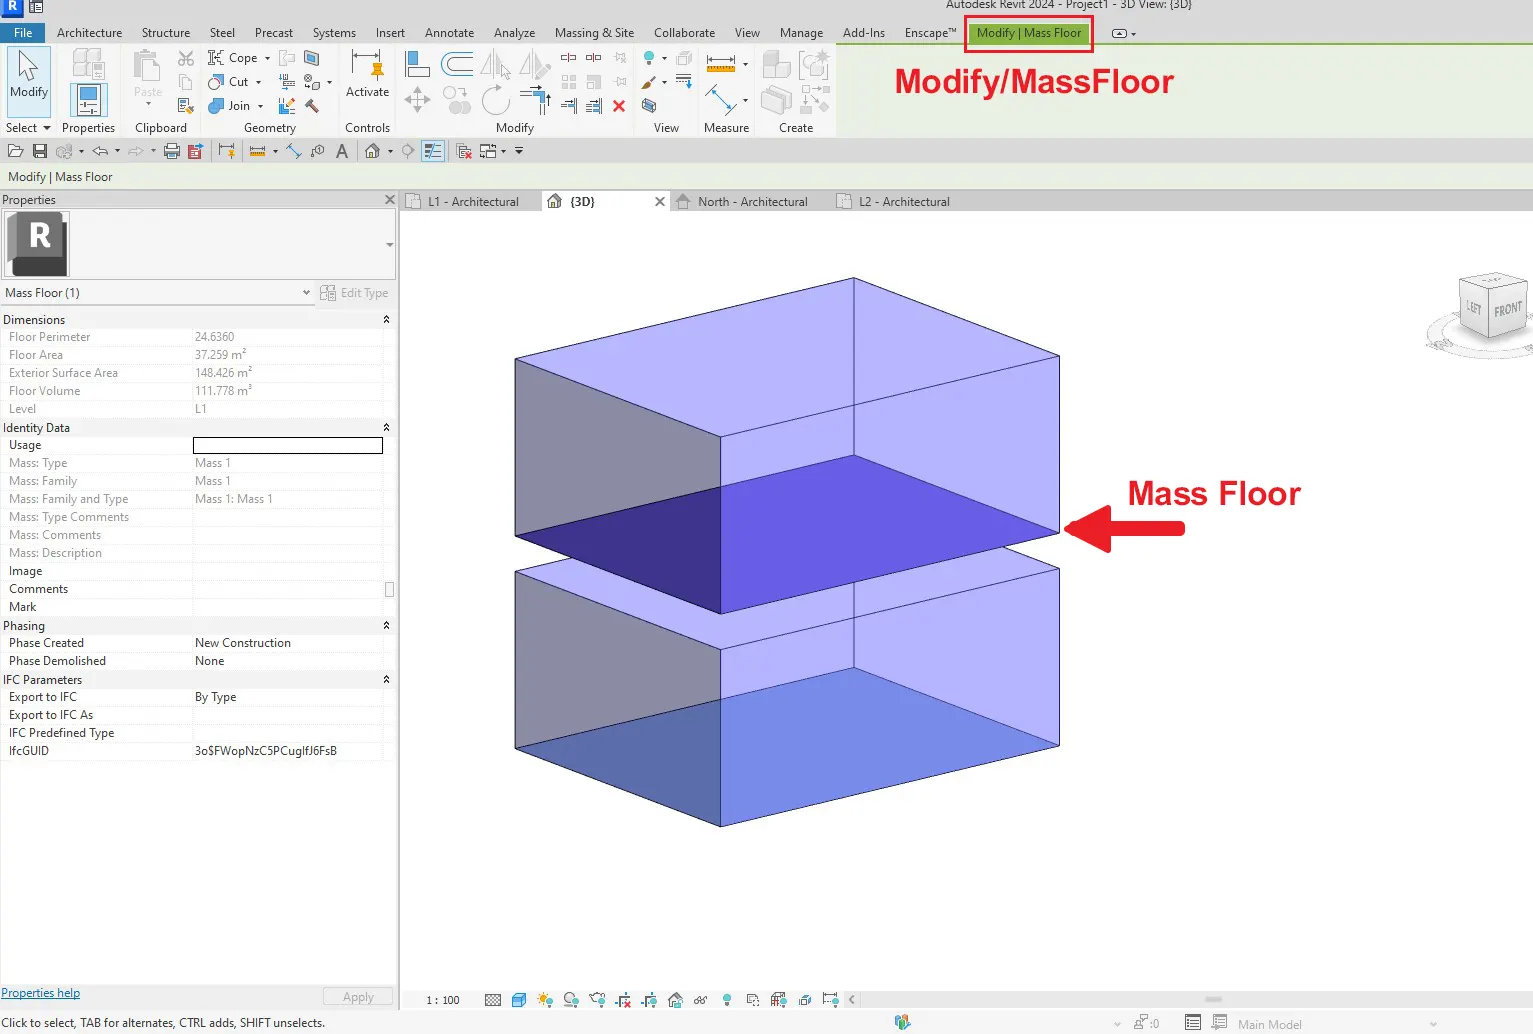Click the Open folder icon in quick access
Viewport: 1533px width, 1034px height.
[15, 151]
